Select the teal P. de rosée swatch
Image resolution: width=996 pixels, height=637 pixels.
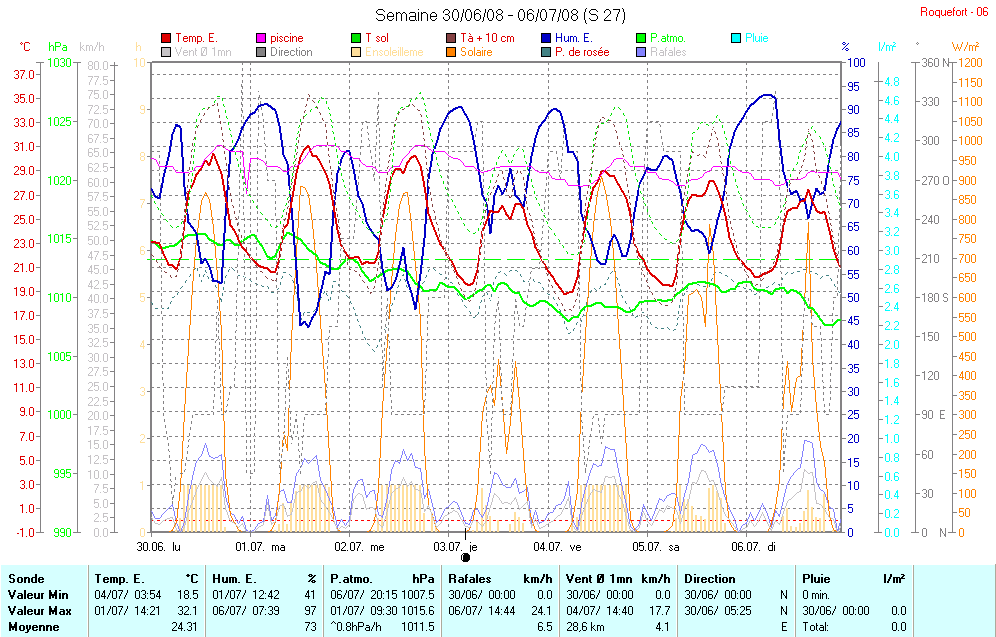(x=546, y=52)
